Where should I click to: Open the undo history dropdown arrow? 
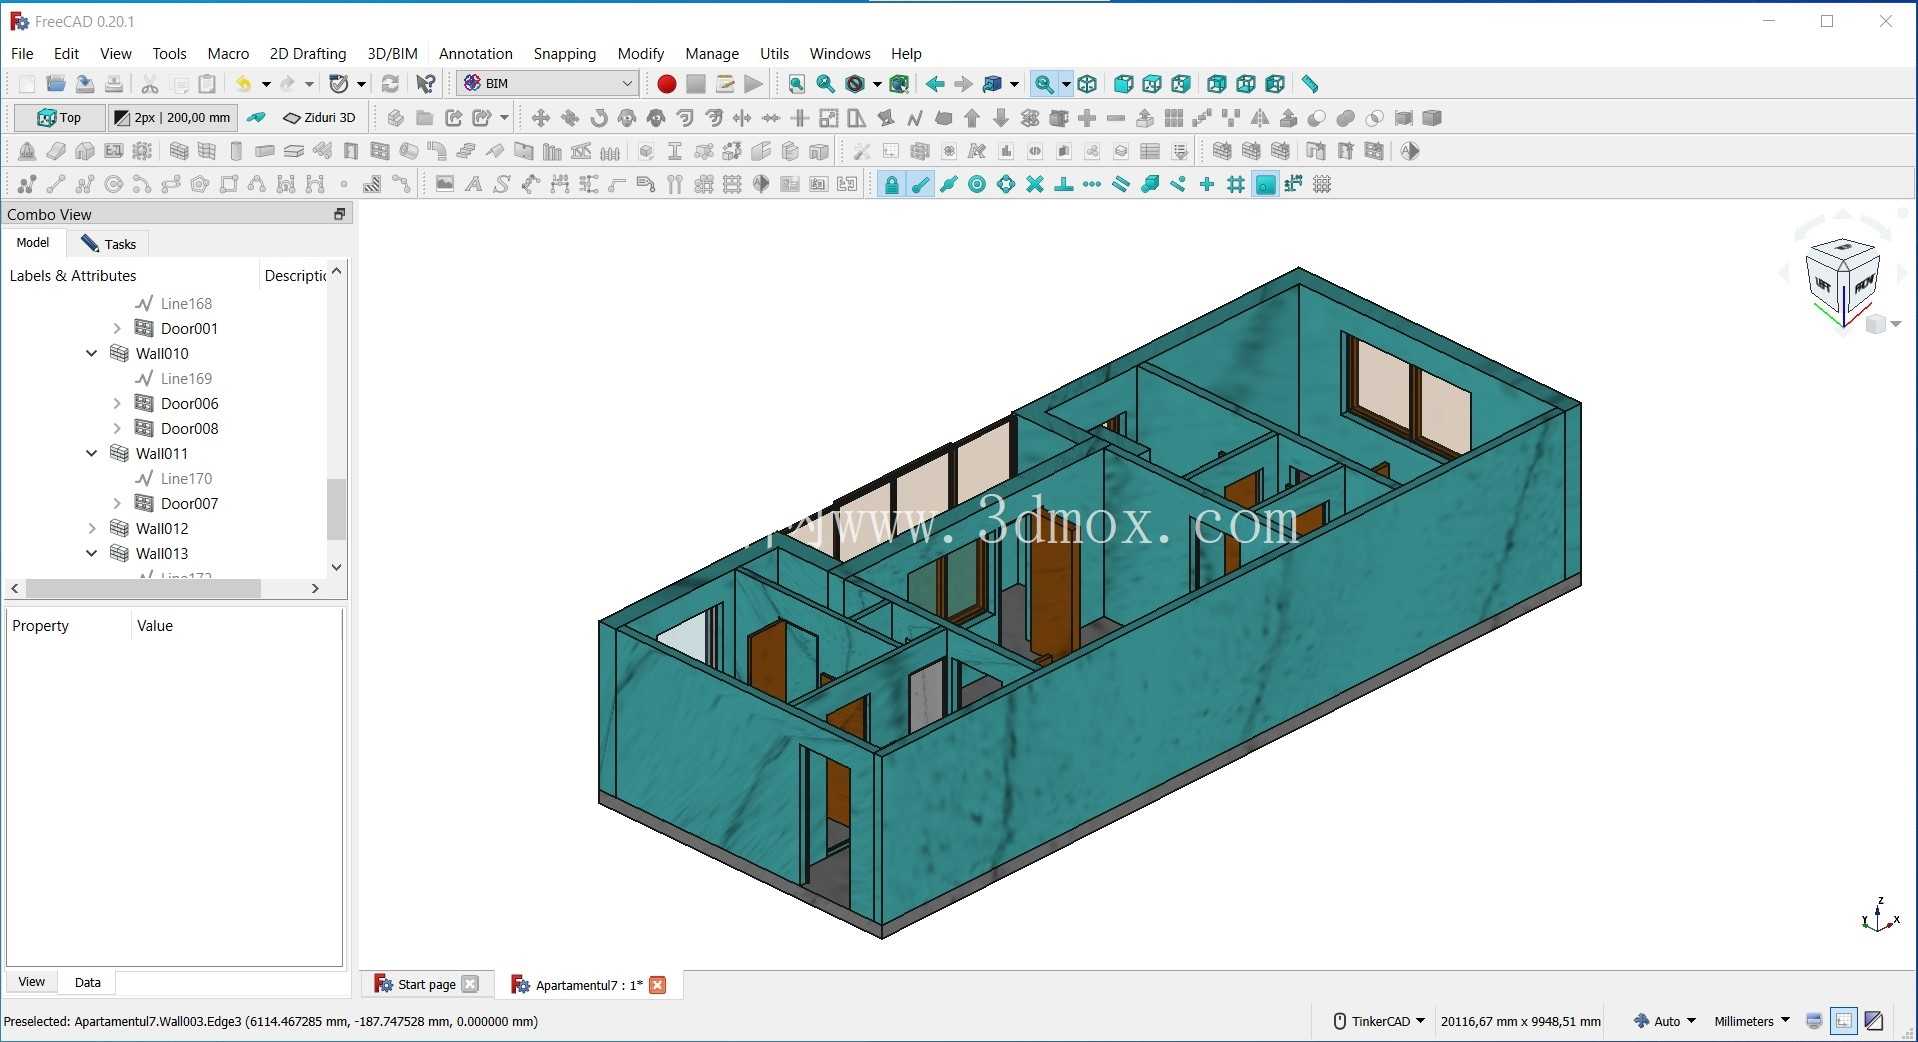[266, 84]
